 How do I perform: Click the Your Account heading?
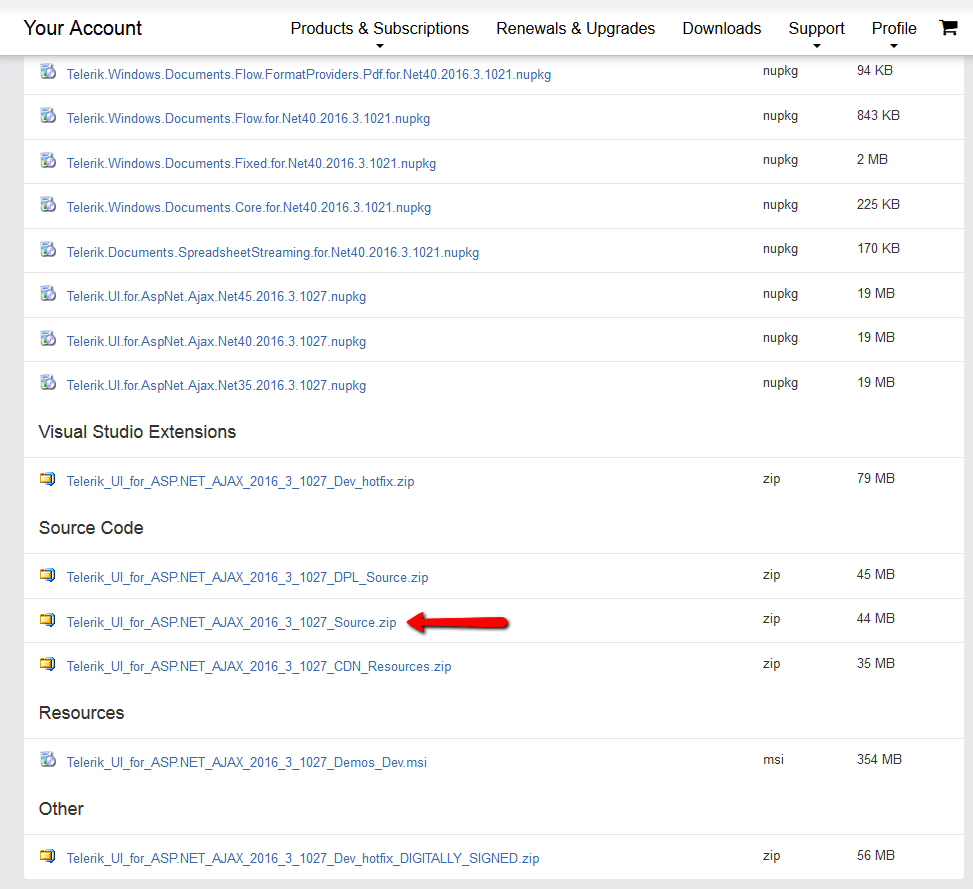tap(83, 28)
